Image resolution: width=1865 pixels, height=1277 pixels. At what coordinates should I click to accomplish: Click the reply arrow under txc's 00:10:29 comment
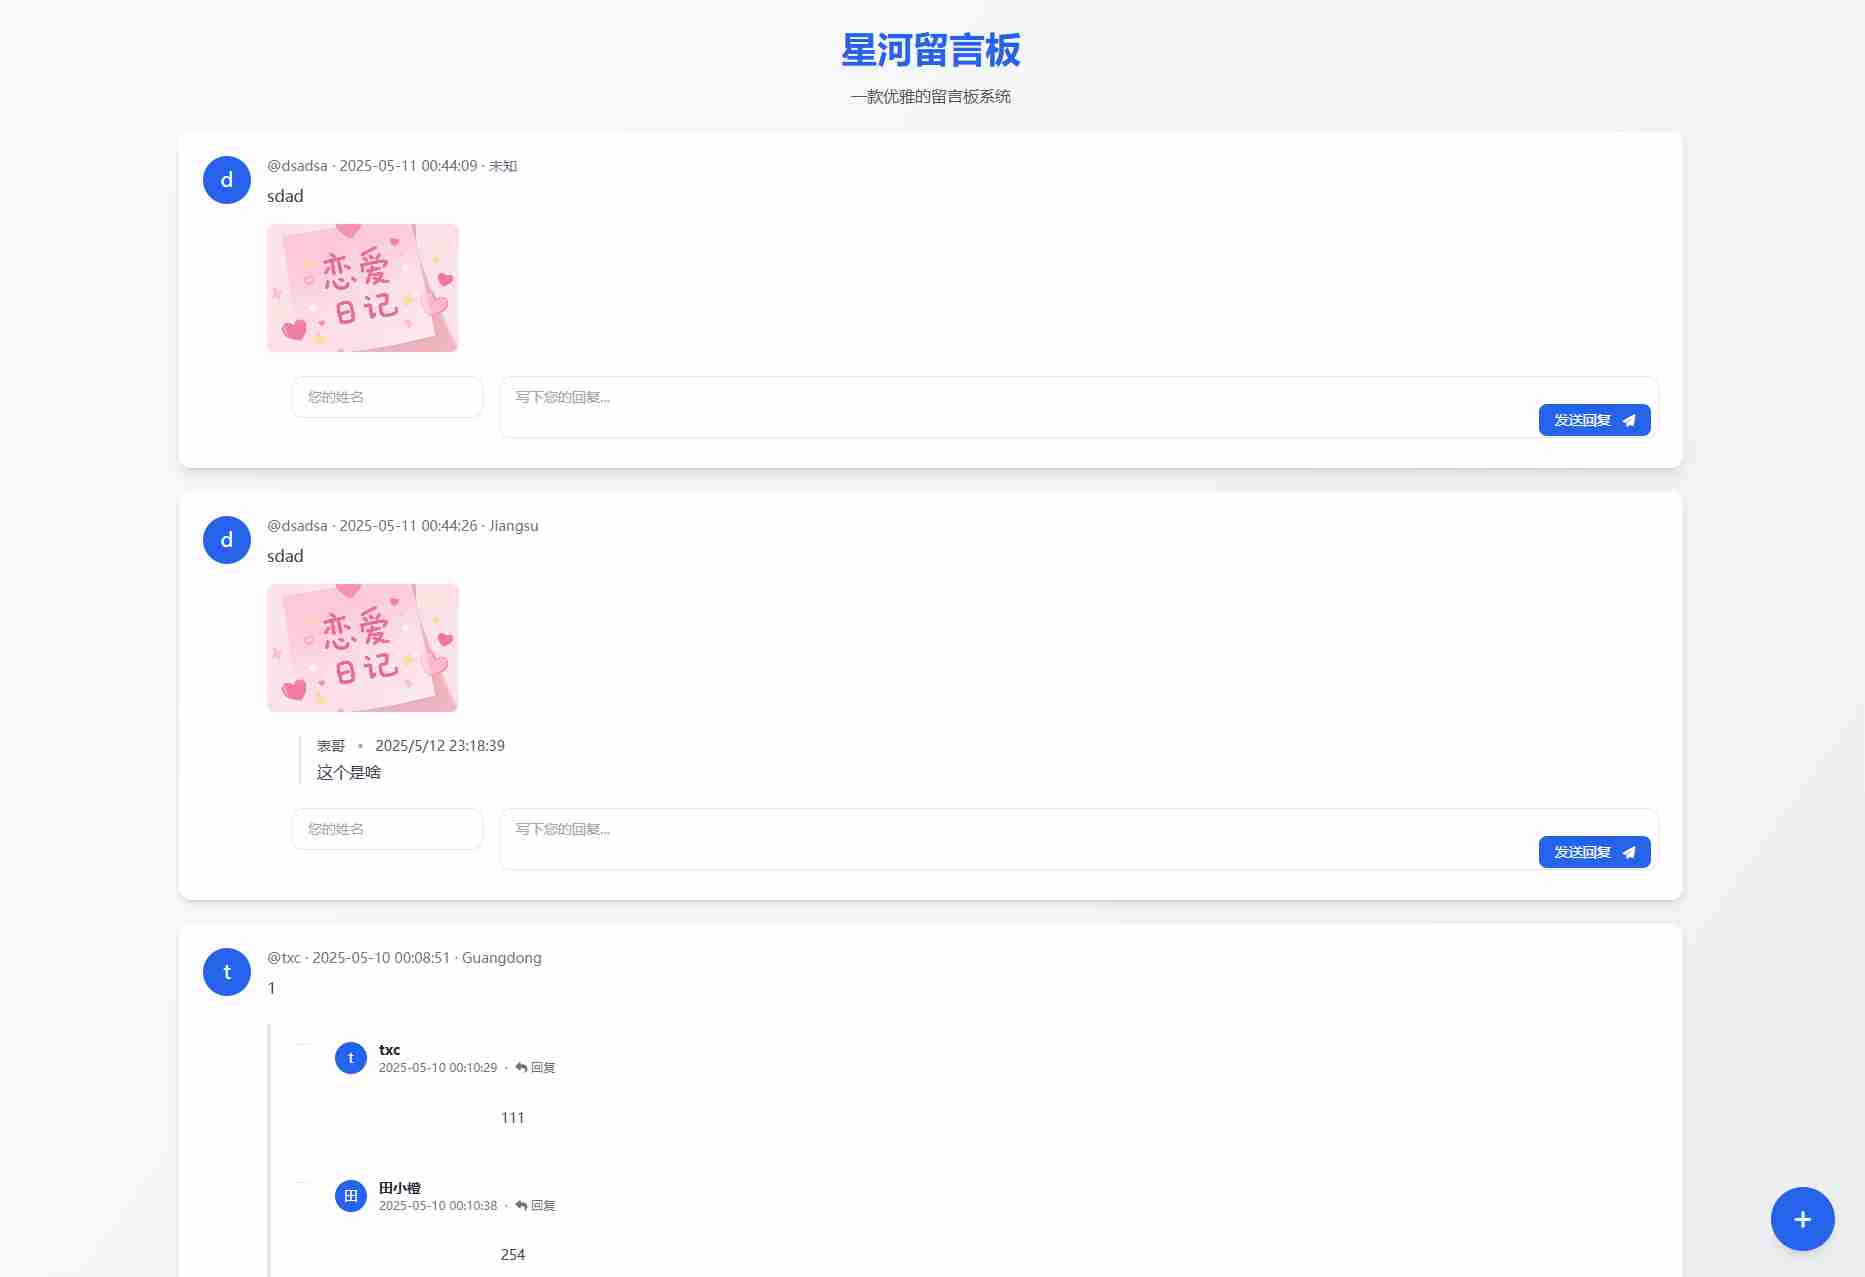(x=535, y=1068)
